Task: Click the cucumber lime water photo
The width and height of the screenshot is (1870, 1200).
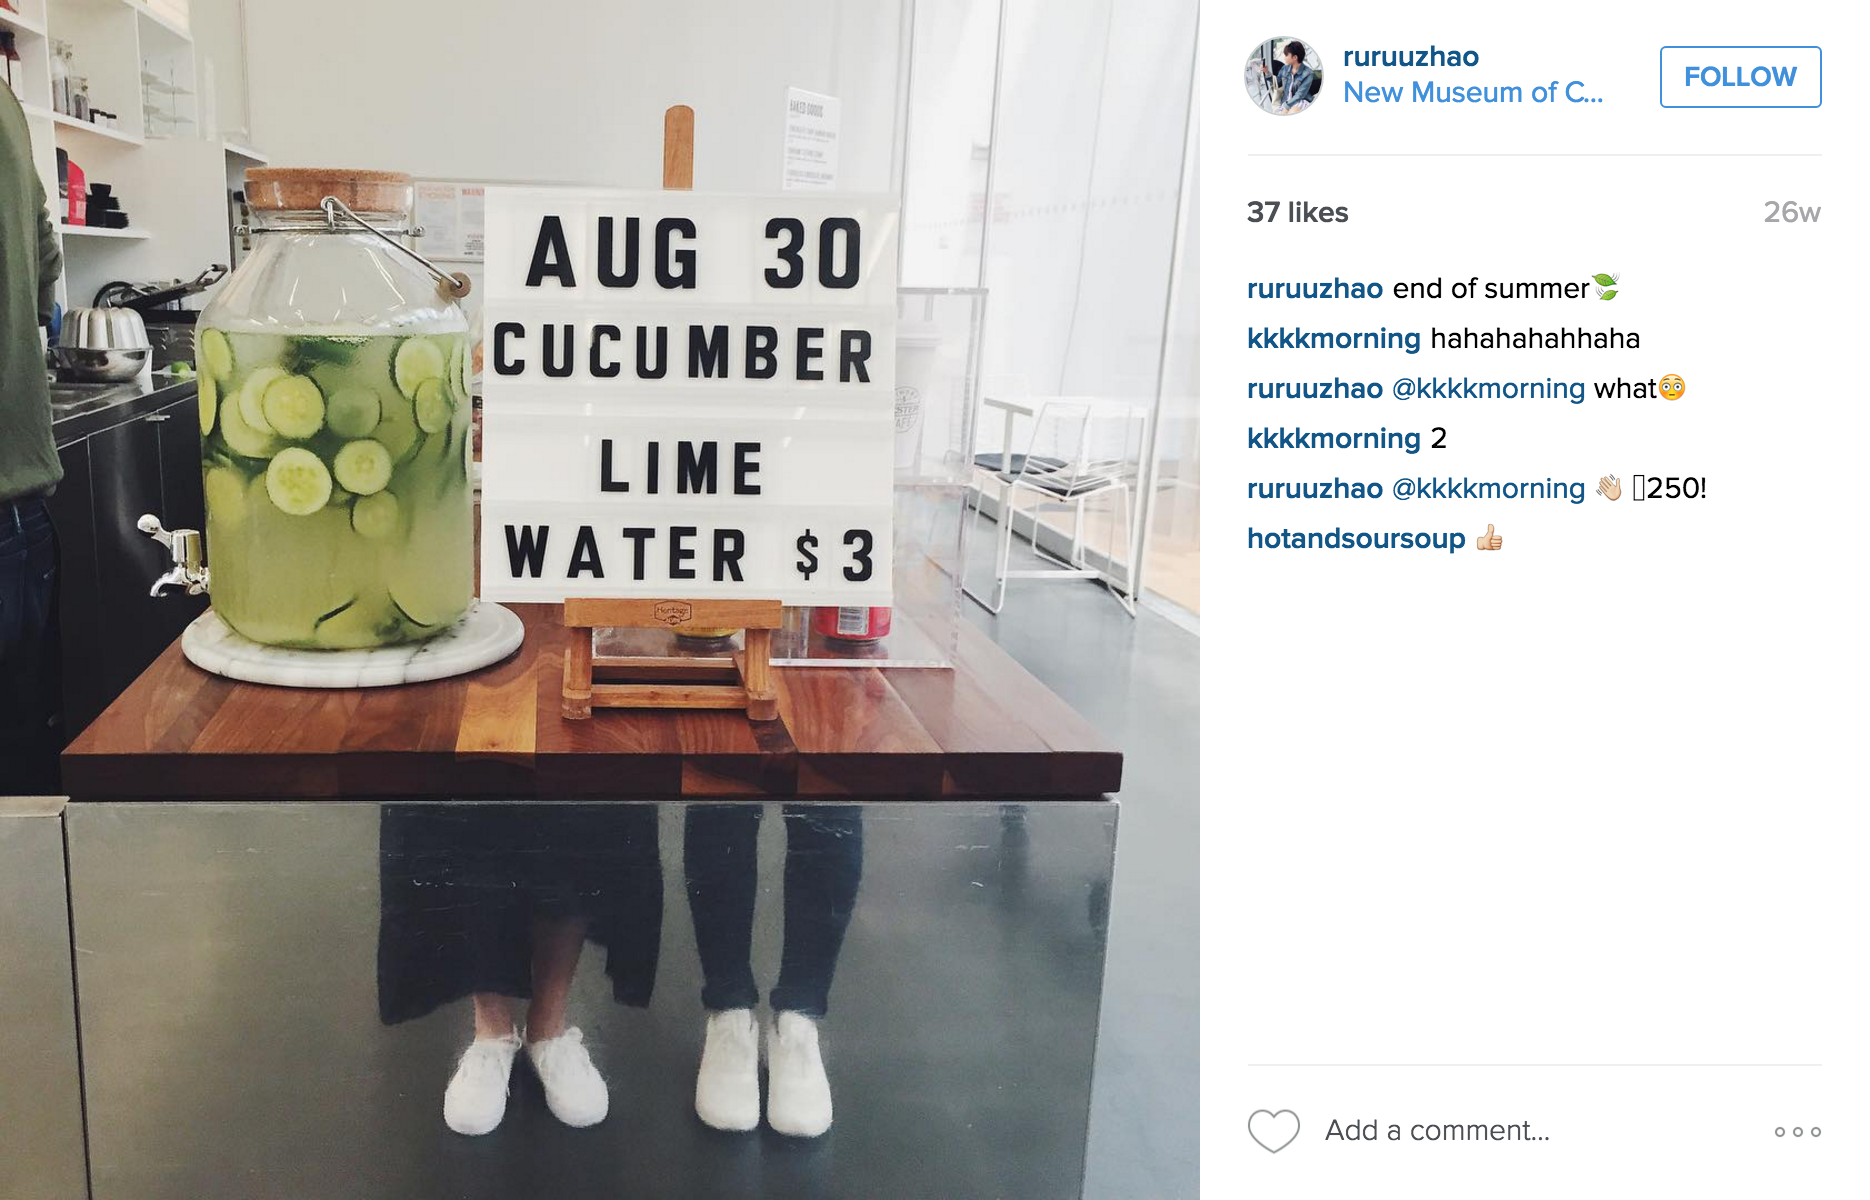Action: [600, 600]
